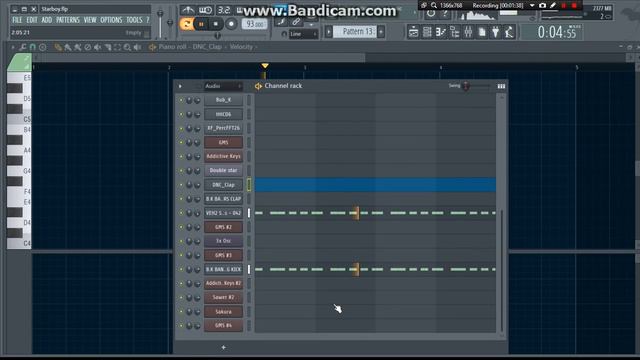This screenshot has width=640, height=360.
Task: Click arrow right of Pattern 13
Action: (381, 31)
